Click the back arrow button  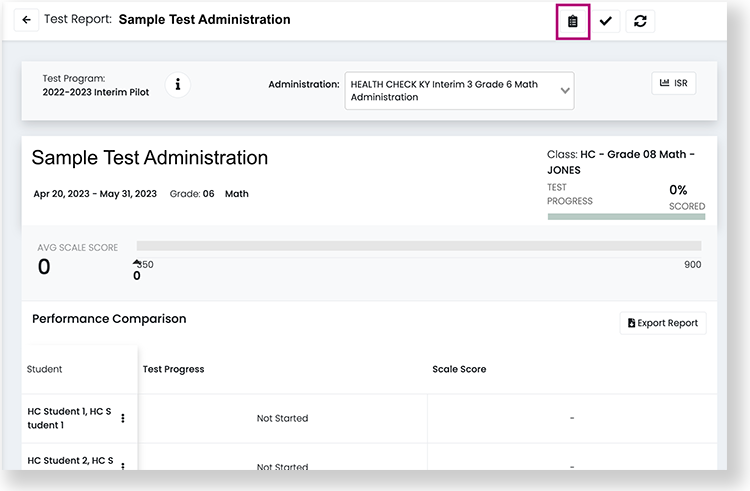tap(27, 20)
